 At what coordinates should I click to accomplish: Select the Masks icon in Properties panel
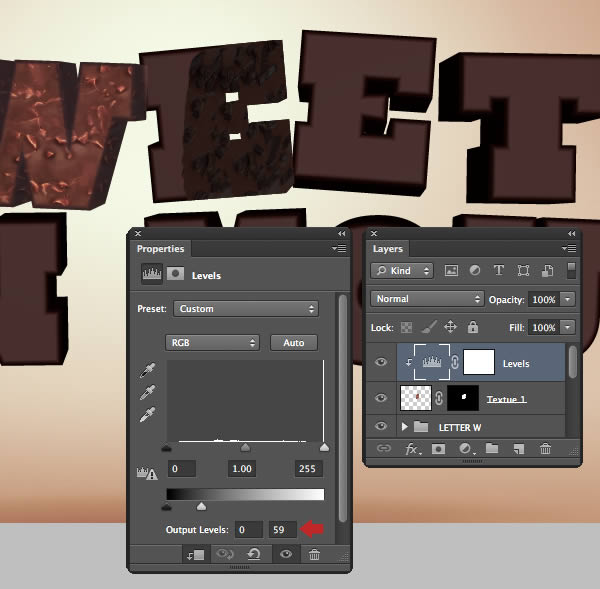(x=176, y=274)
